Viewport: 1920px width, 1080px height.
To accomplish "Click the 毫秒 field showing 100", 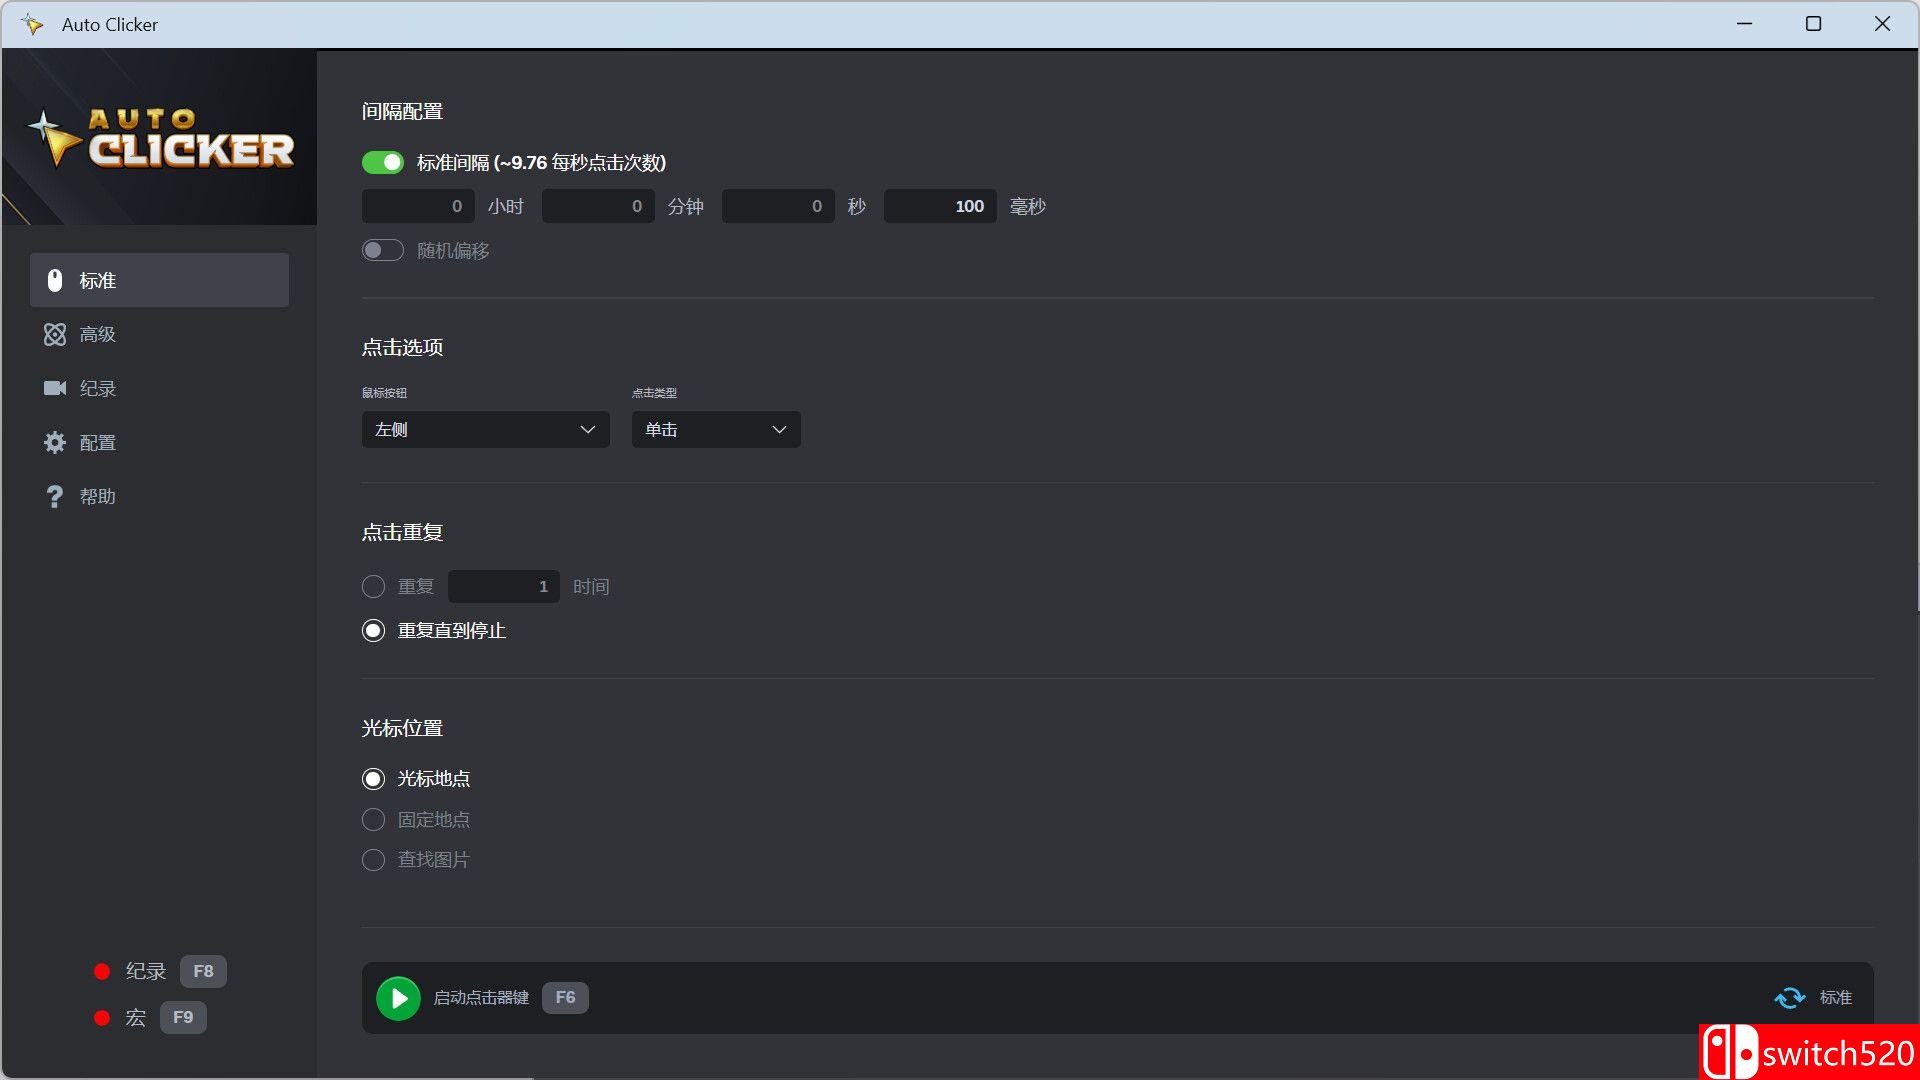I will pos(940,207).
